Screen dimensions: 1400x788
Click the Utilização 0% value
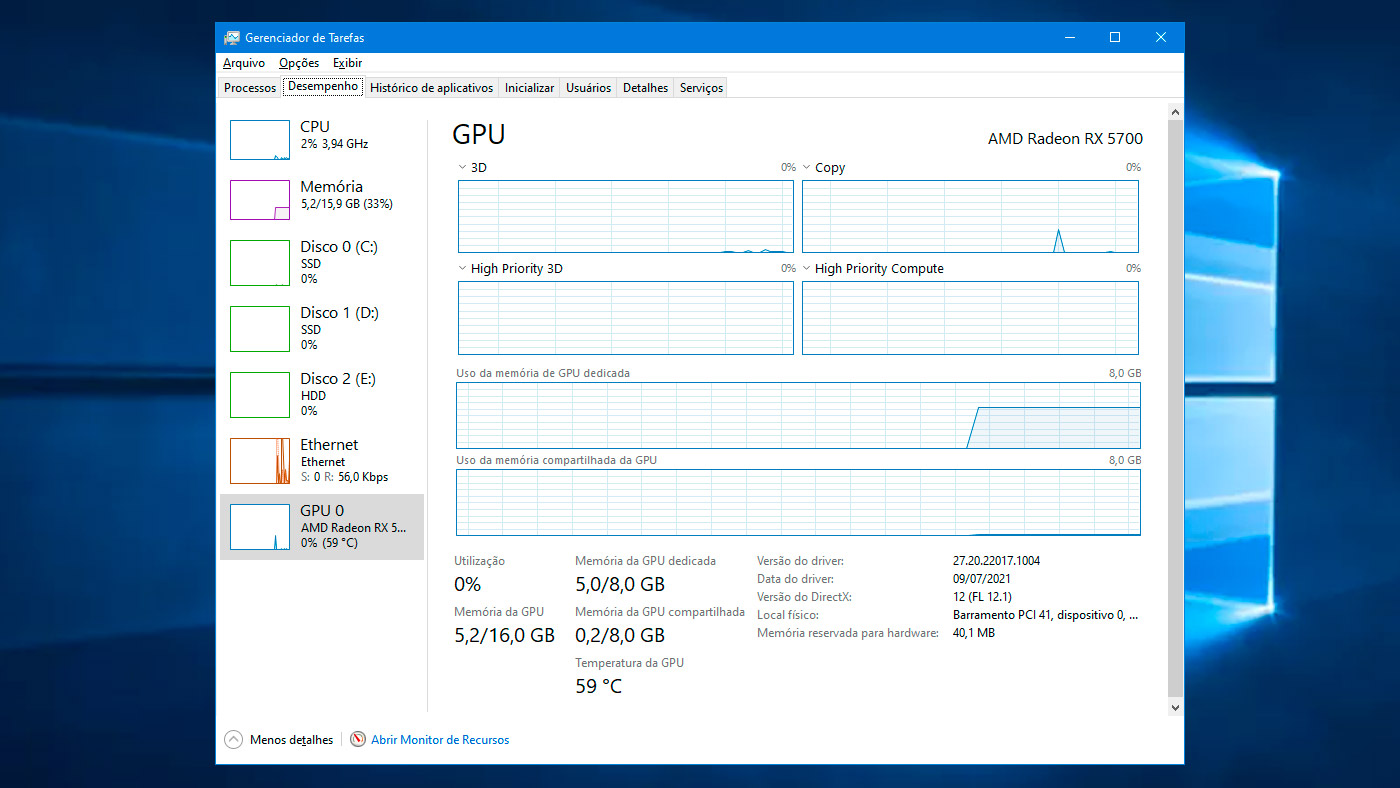[468, 584]
